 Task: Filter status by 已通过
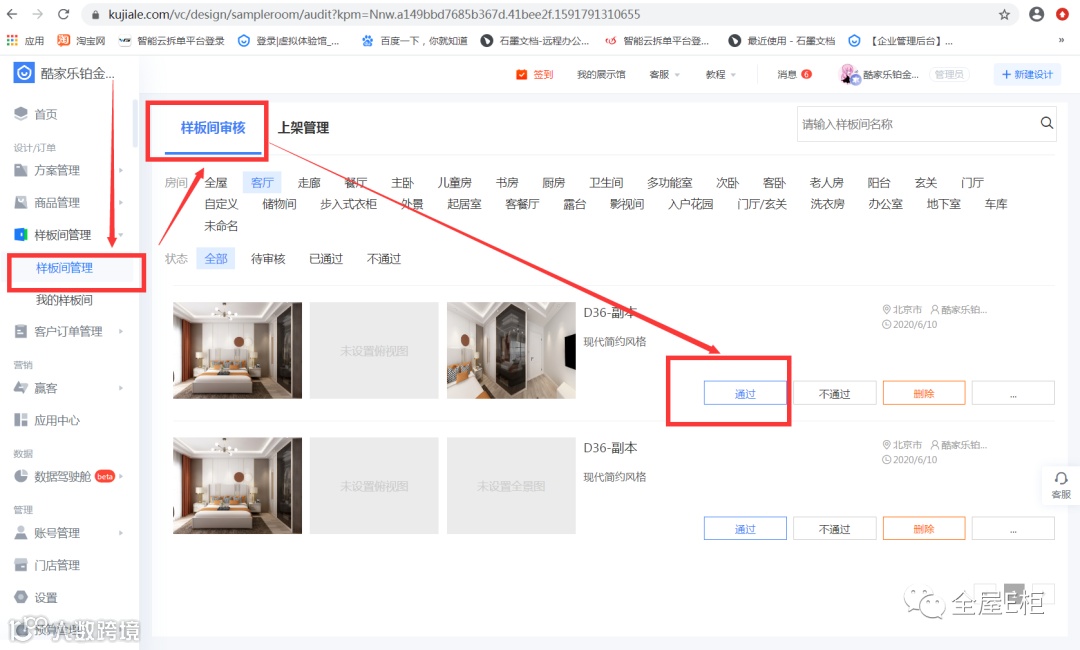click(326, 258)
